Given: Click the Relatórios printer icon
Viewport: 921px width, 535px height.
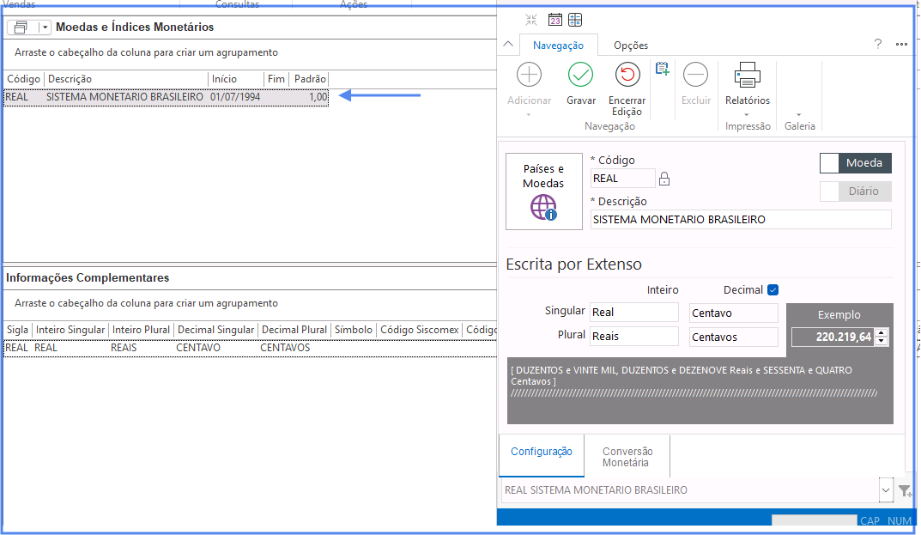Looking at the screenshot, I should (x=747, y=75).
